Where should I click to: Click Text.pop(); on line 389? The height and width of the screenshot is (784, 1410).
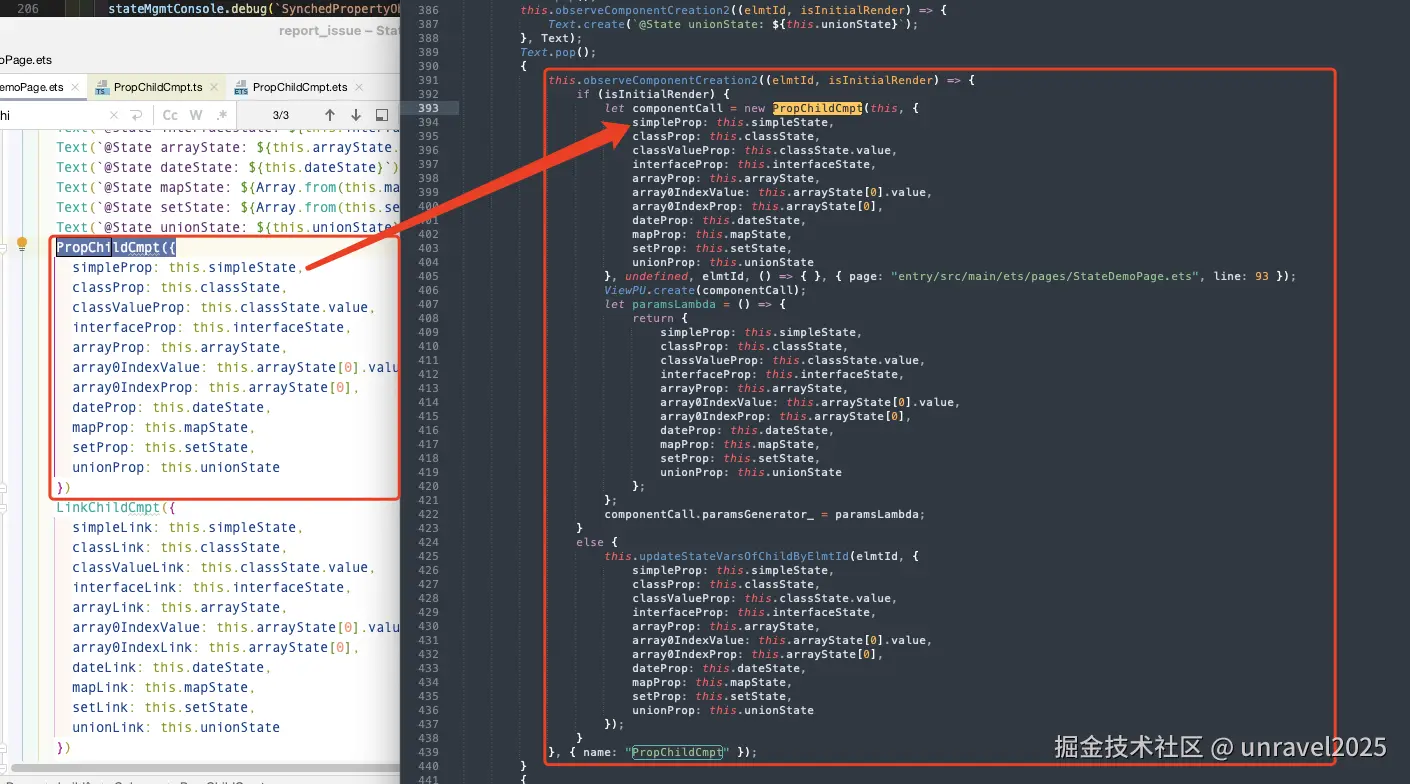click(558, 52)
